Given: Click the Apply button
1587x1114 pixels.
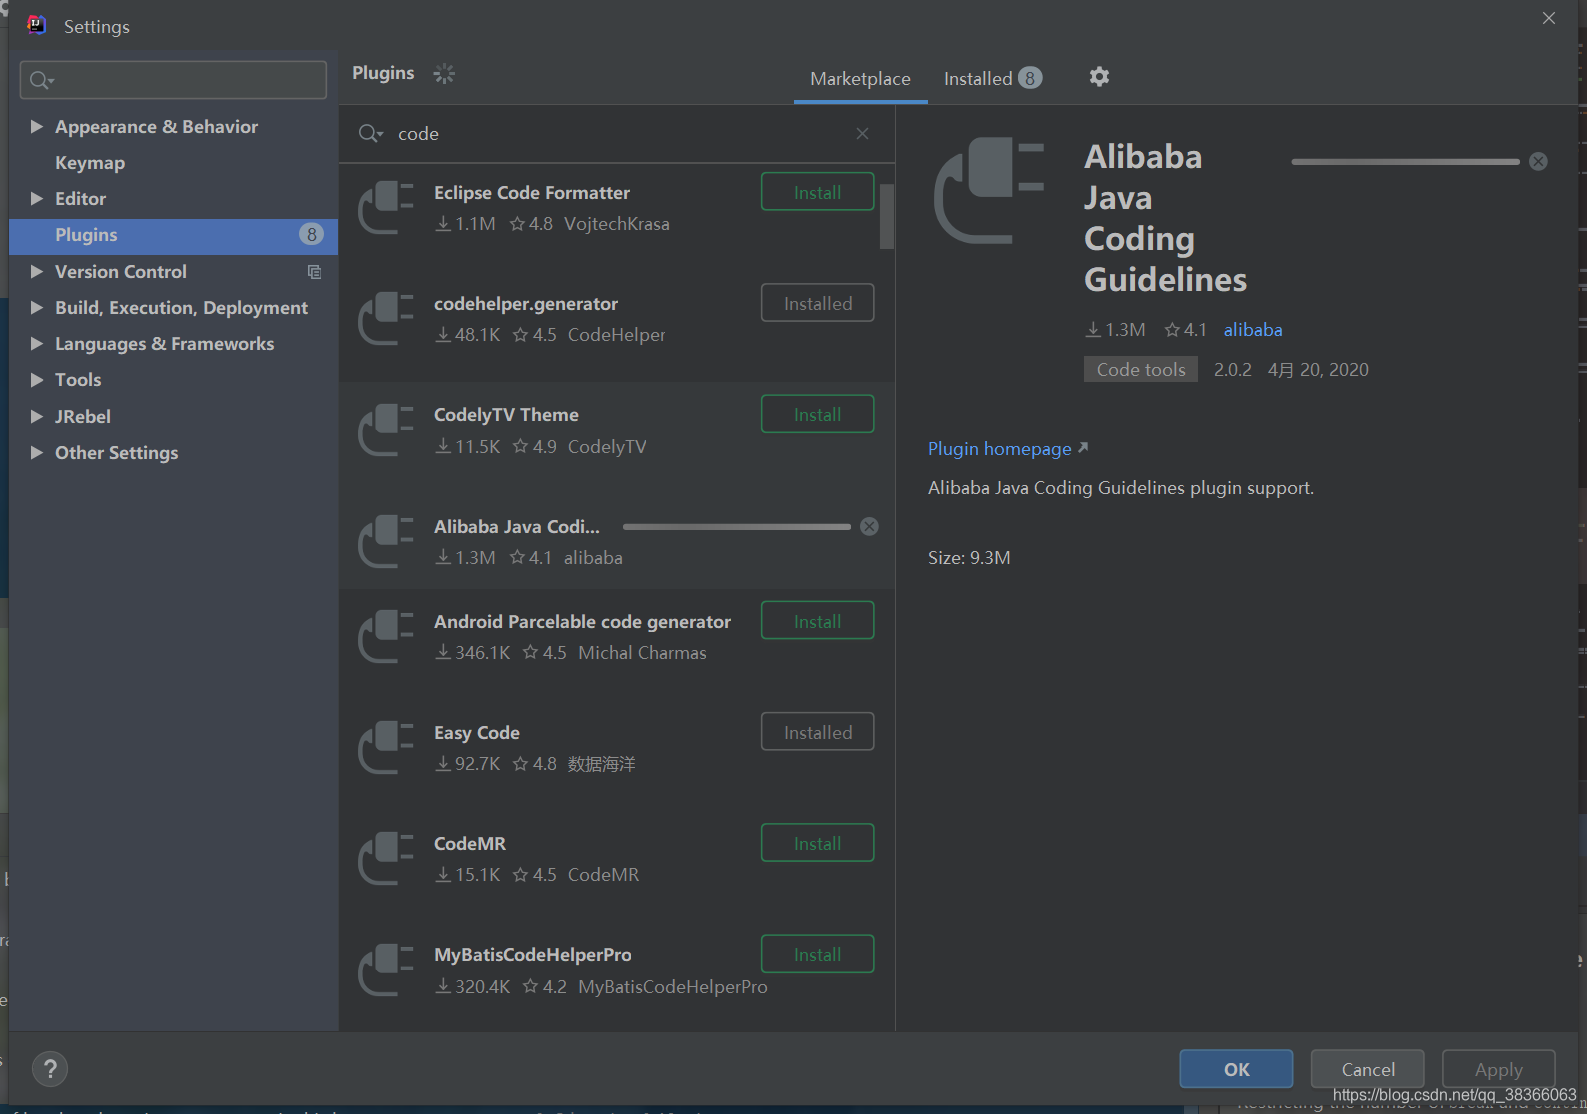Looking at the screenshot, I should [1499, 1069].
